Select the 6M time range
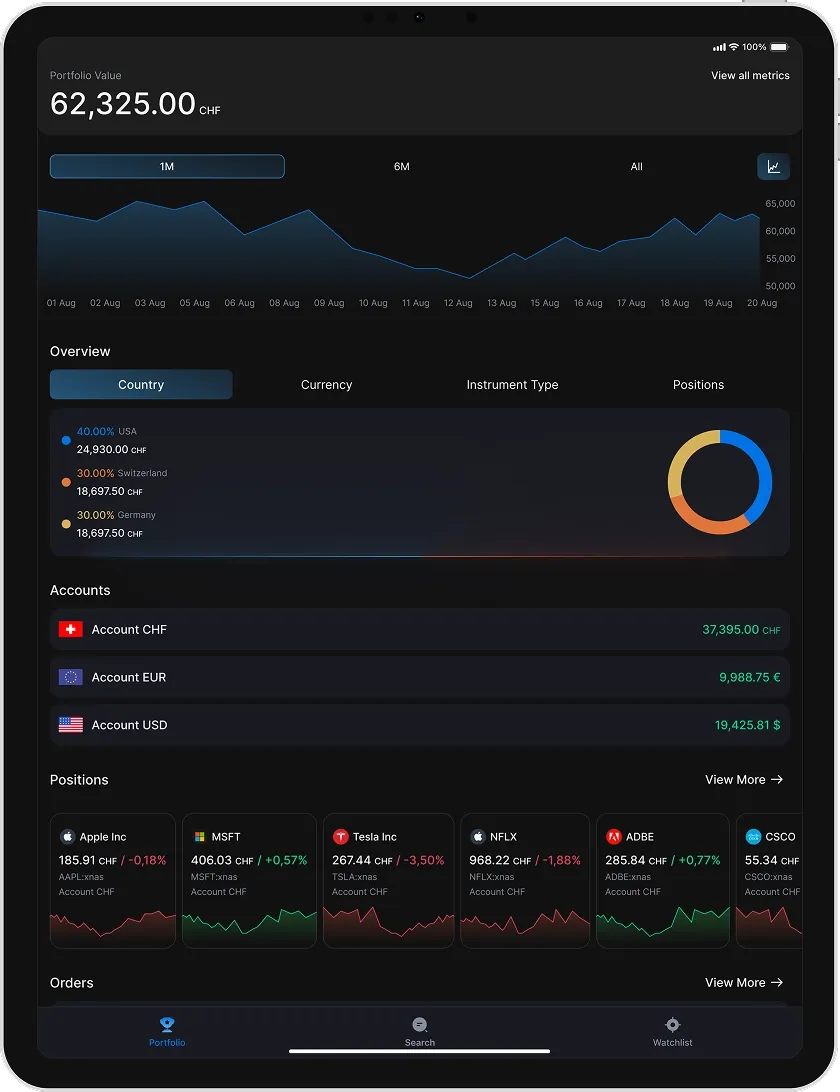 [x=402, y=166]
